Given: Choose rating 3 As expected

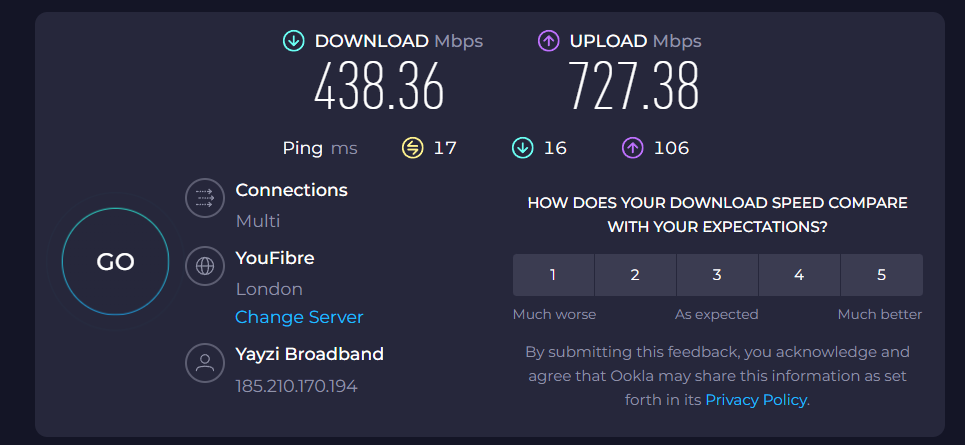Looking at the screenshot, I should click(x=717, y=275).
